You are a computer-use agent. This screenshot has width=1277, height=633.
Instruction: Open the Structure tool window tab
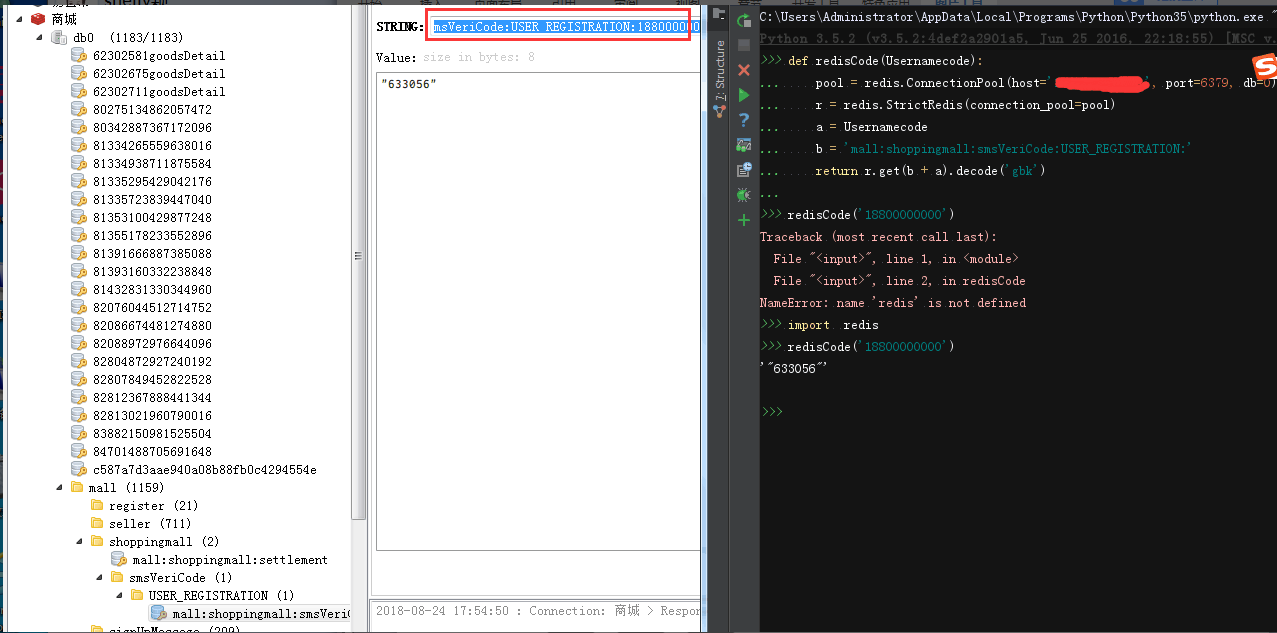pos(719,80)
